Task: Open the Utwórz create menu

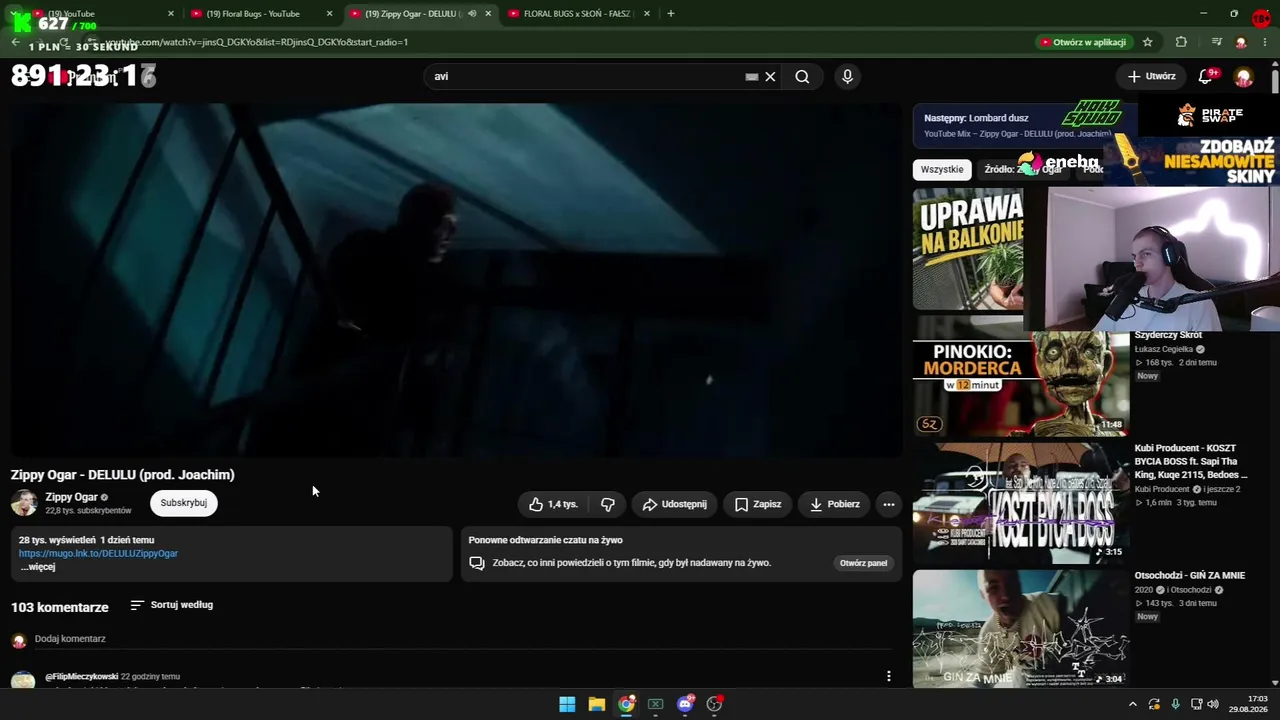Action: click(1152, 76)
